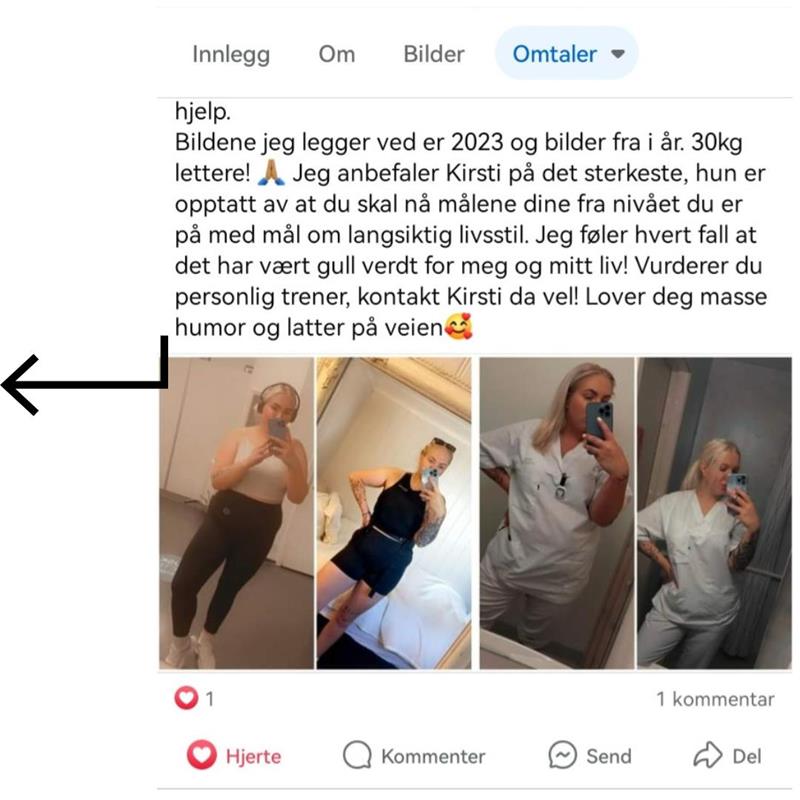Open second photo with black outfit
The image size is (800, 800).
394,513
